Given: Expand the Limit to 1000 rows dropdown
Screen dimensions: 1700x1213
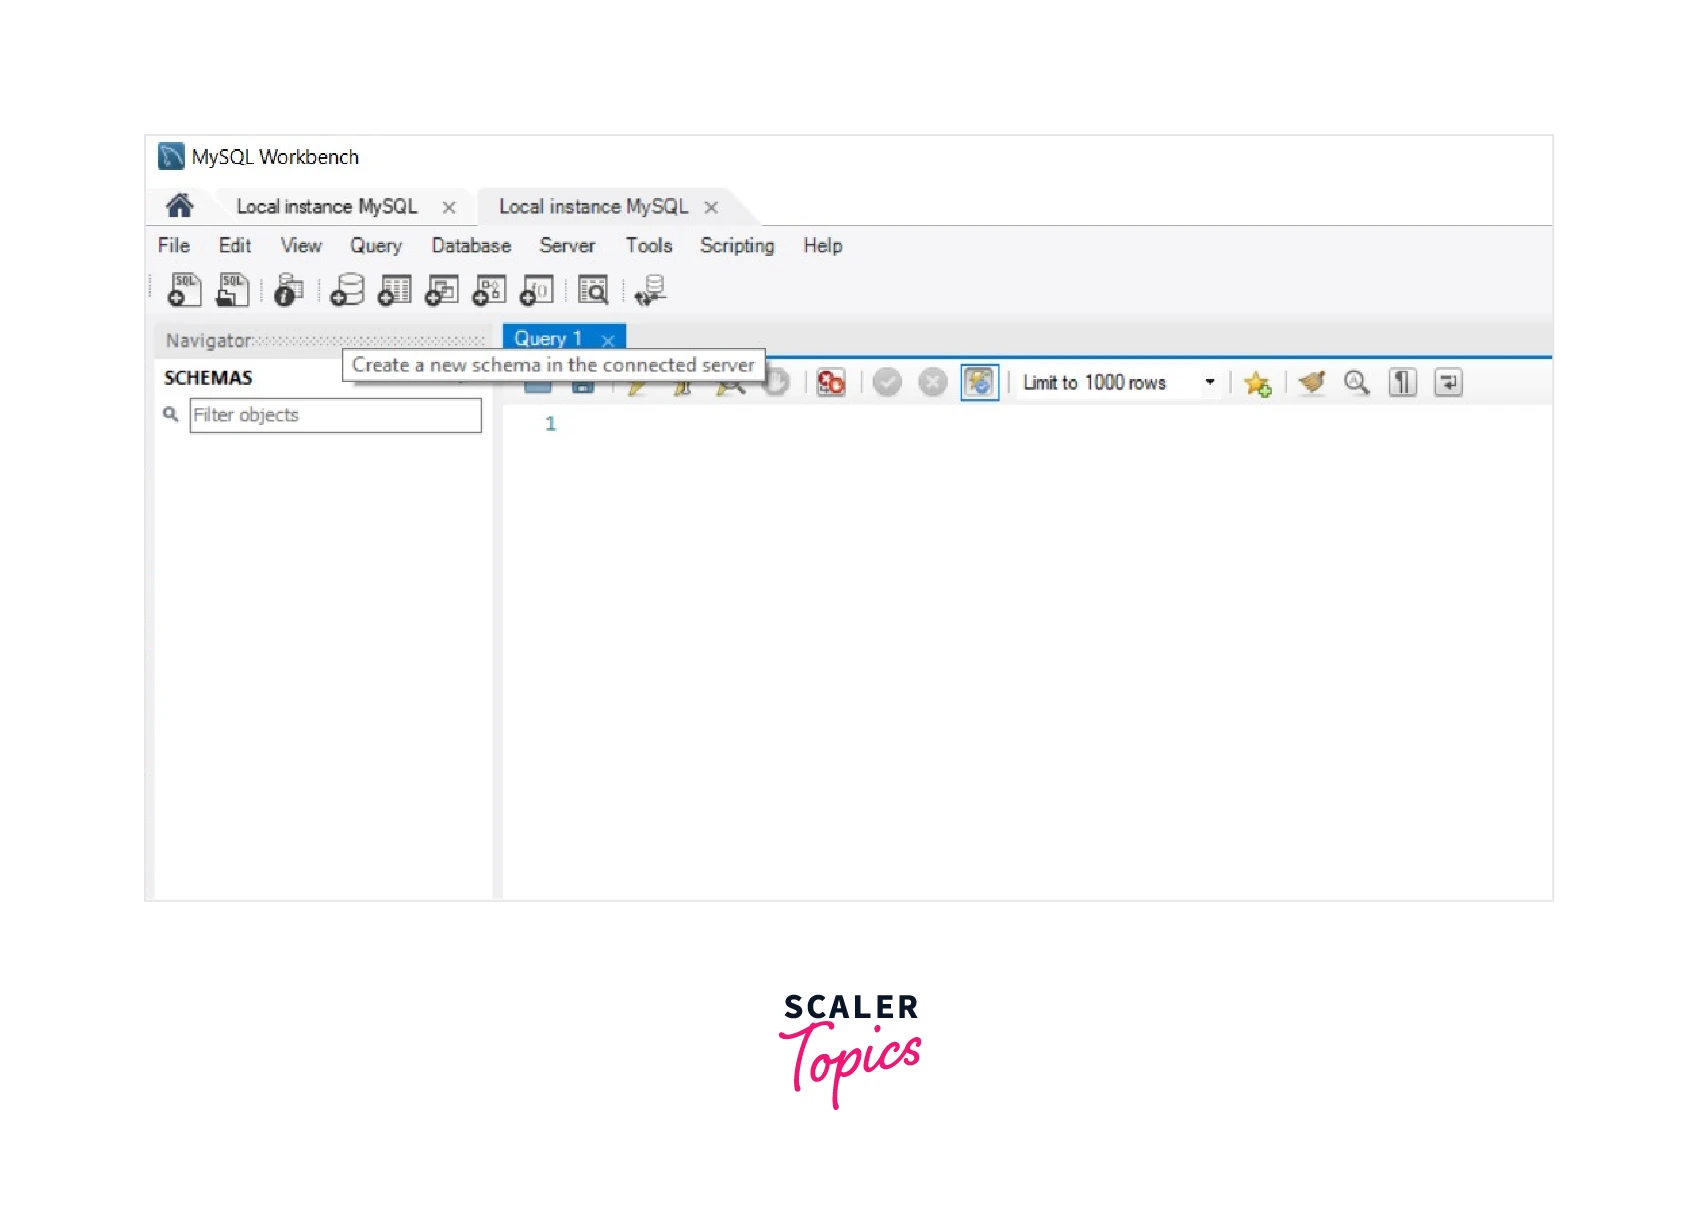Looking at the screenshot, I should [x=1209, y=383].
